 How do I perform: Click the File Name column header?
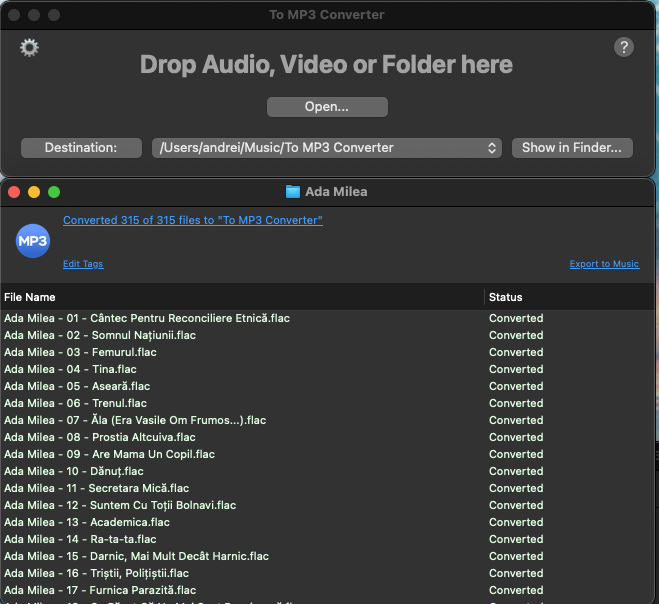242,297
